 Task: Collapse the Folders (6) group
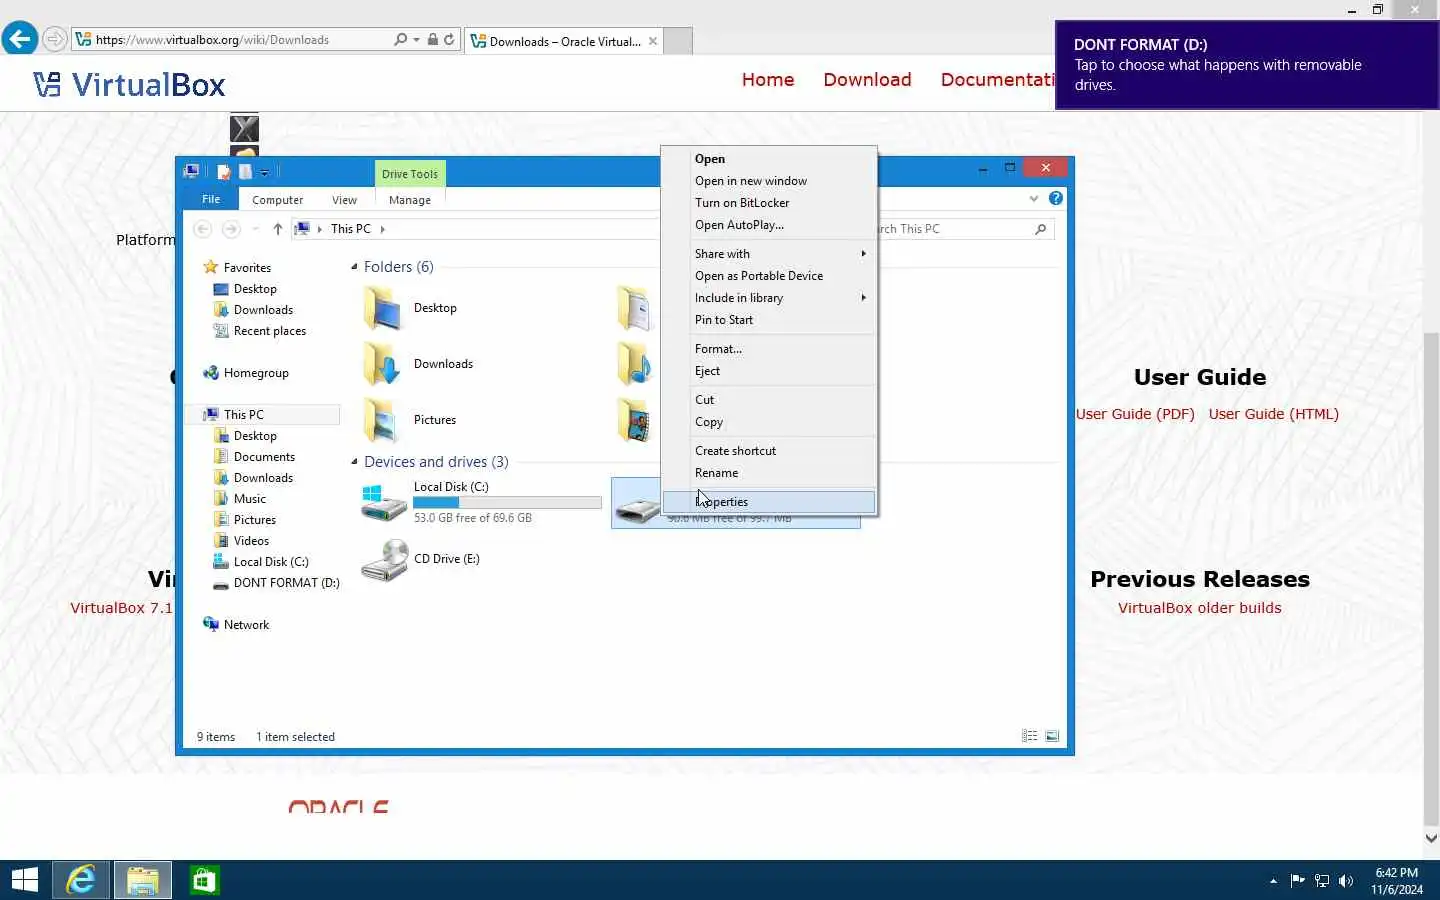[354, 267]
